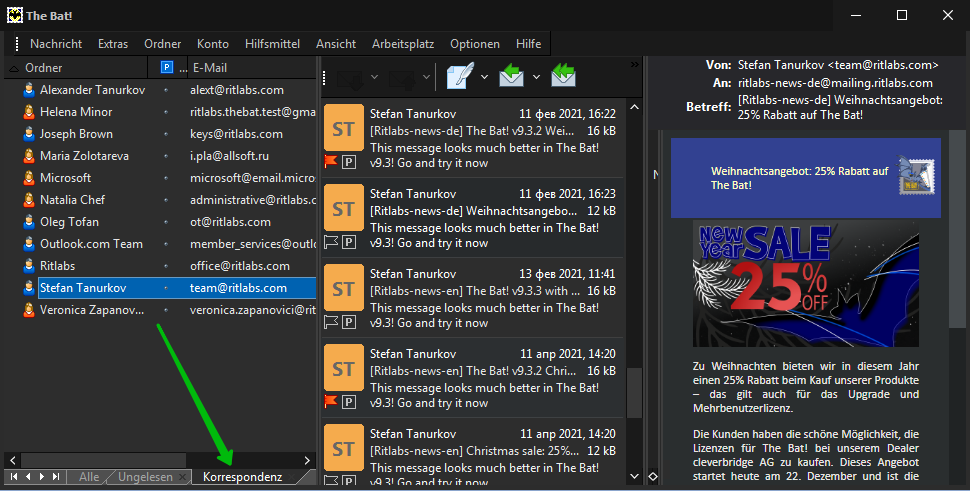970x491 pixels.
Task: Click the Microsoft contact icon
Action: 28,178
